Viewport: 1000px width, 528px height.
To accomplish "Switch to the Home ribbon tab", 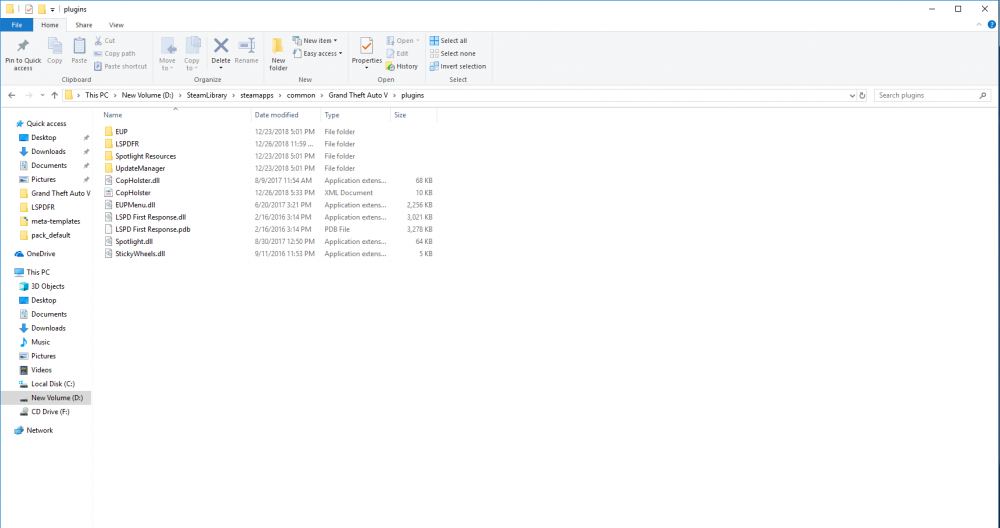I will click(50, 25).
